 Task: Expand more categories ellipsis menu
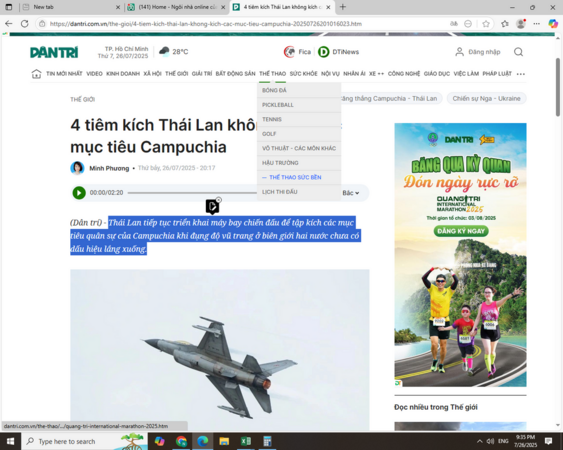pos(521,74)
